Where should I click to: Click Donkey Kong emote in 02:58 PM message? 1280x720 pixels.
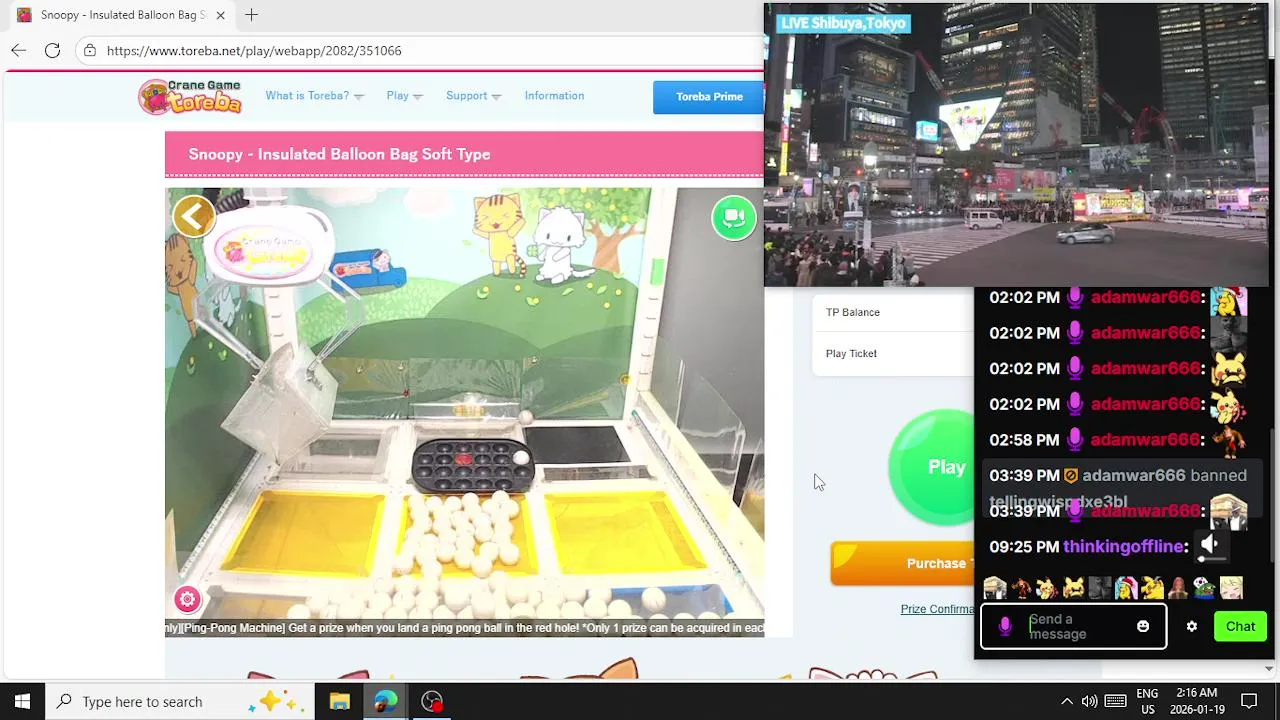coord(1229,439)
